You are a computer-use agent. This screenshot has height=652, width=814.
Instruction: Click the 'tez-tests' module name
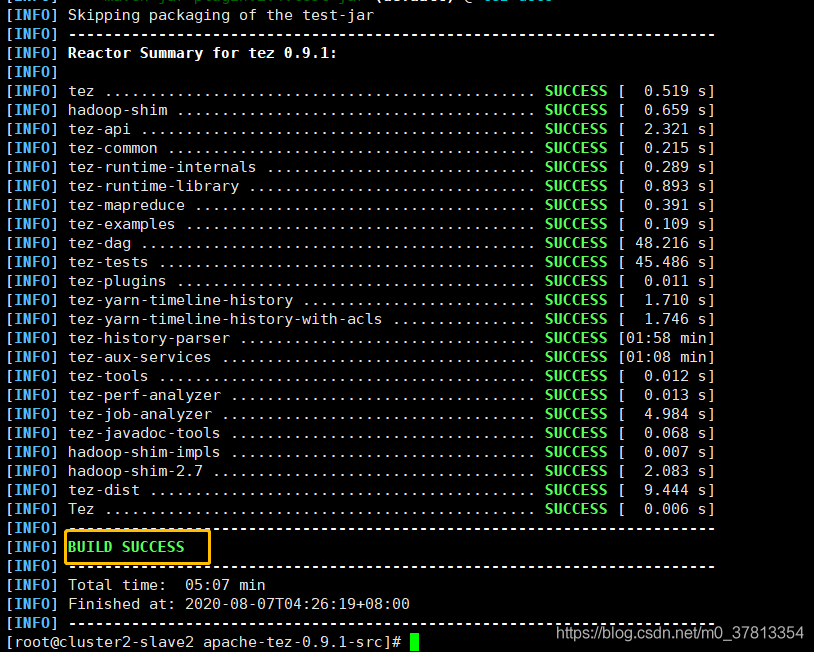coord(108,262)
